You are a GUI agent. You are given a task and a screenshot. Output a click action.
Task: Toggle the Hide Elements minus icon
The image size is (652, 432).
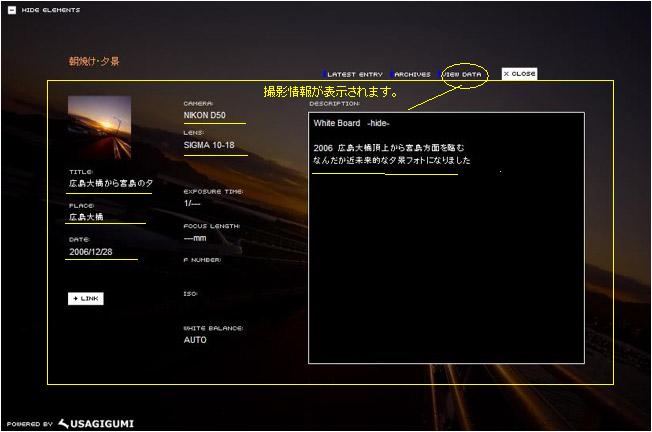click(x=12, y=10)
